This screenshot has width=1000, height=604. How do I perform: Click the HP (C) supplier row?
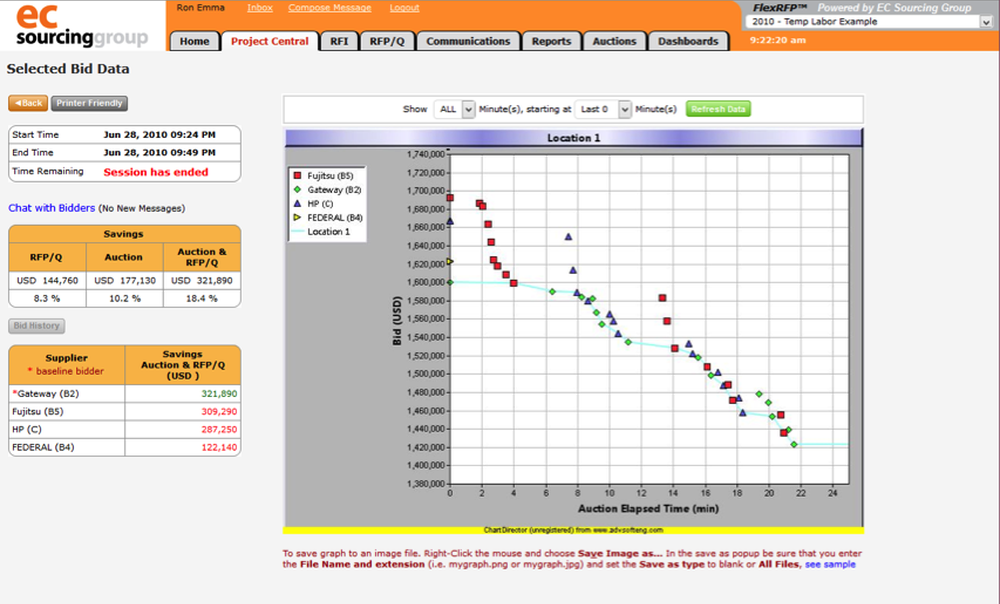(x=125, y=430)
